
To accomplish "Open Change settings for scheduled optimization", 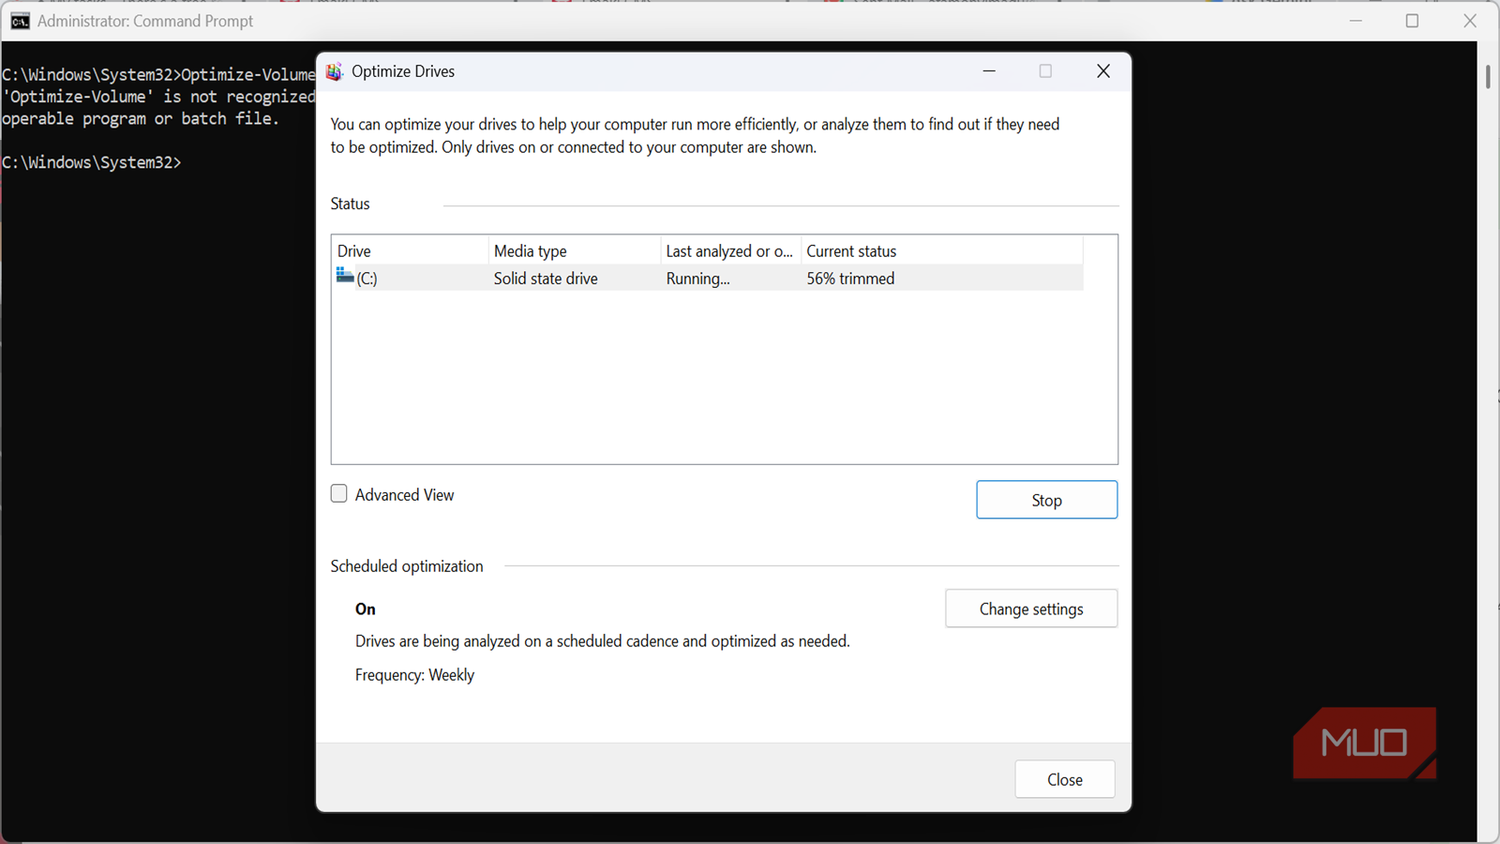I will click(1031, 609).
